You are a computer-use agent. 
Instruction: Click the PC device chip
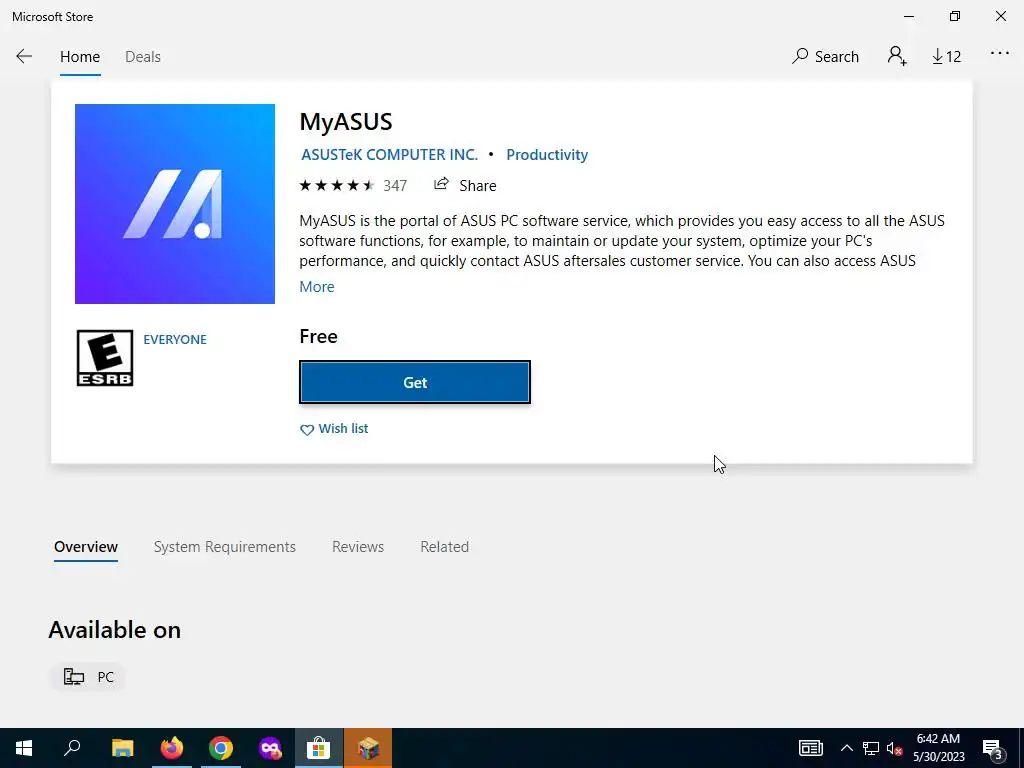[88, 677]
